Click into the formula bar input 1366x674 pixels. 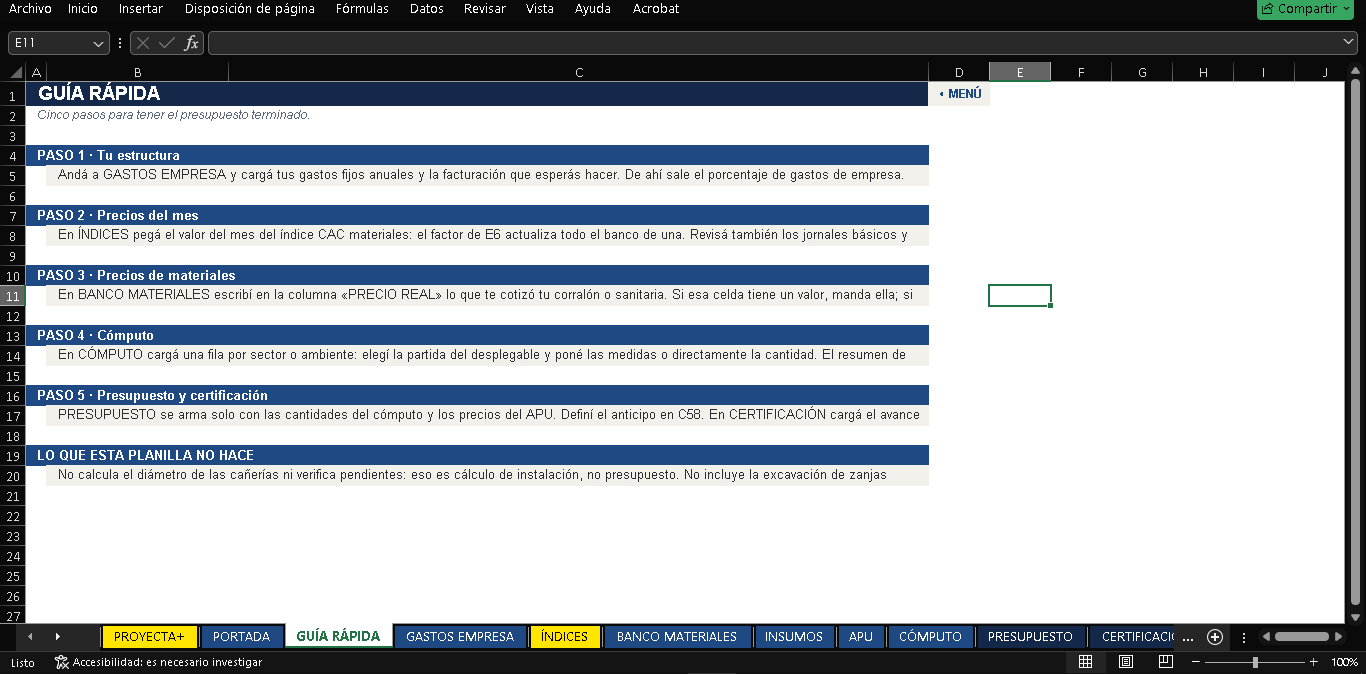tap(775, 43)
